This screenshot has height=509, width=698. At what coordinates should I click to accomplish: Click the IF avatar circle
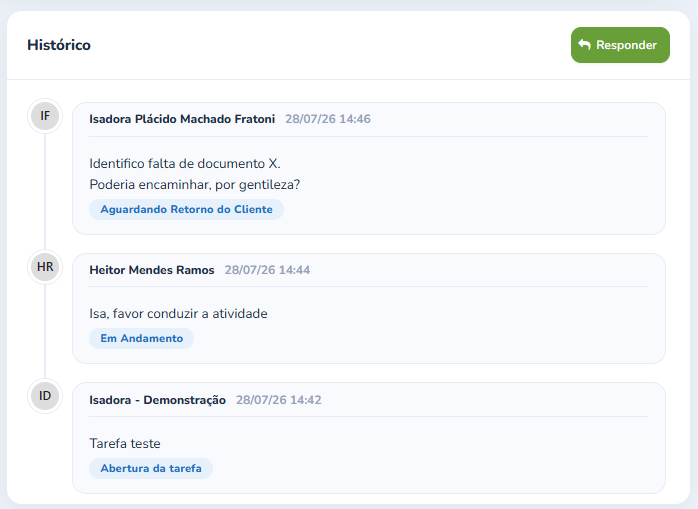tap(45, 116)
